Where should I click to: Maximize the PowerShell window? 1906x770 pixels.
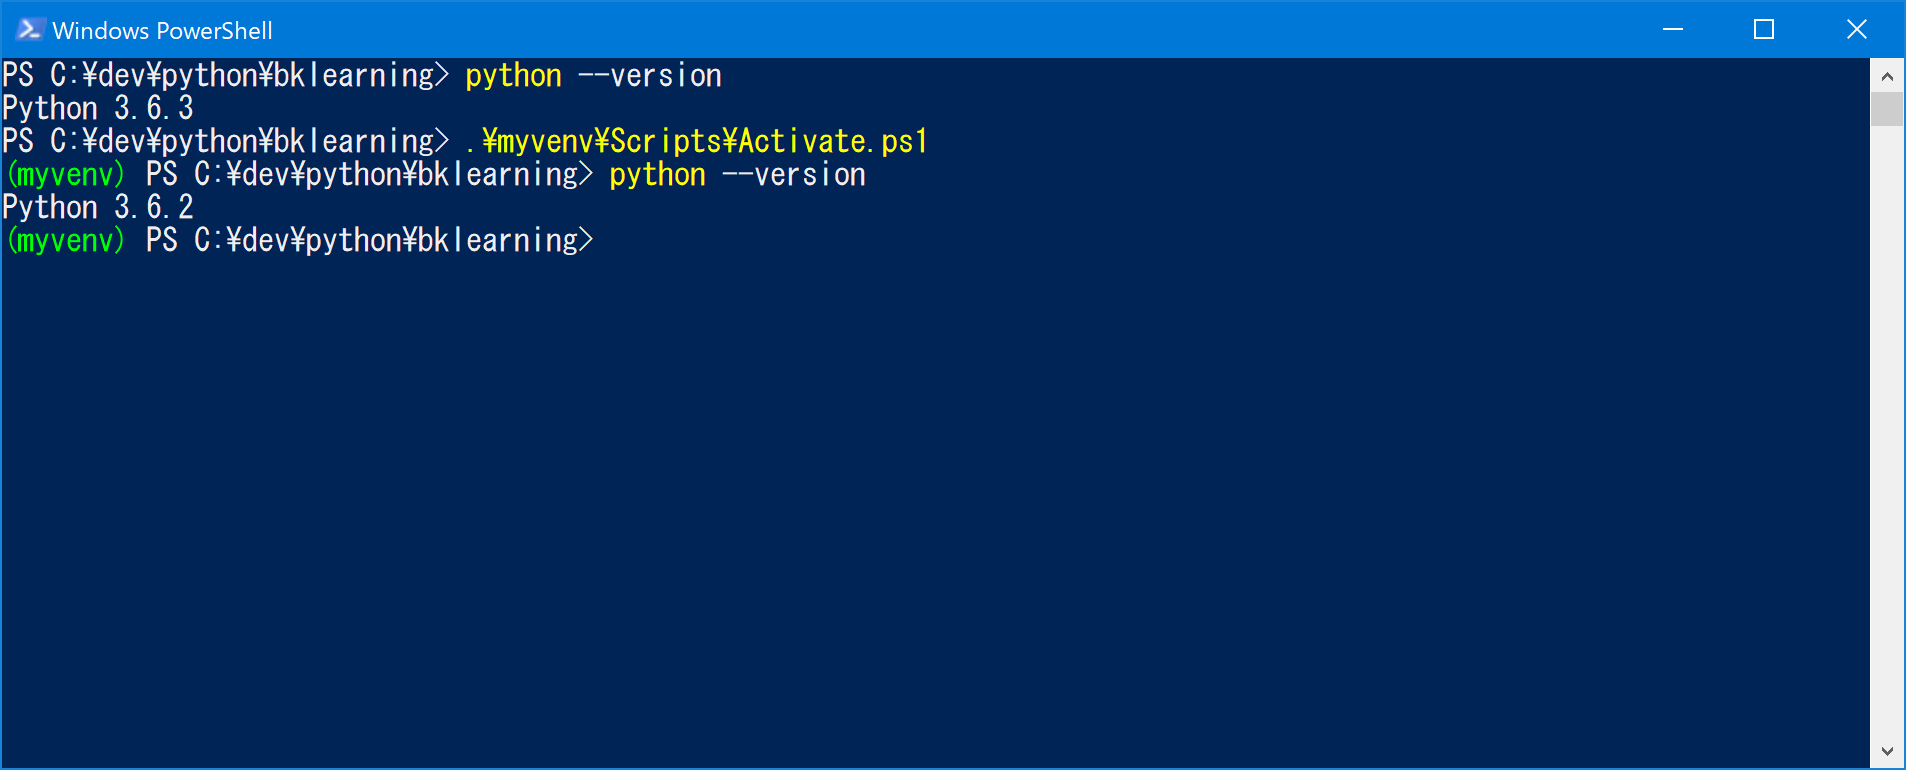click(x=1764, y=29)
